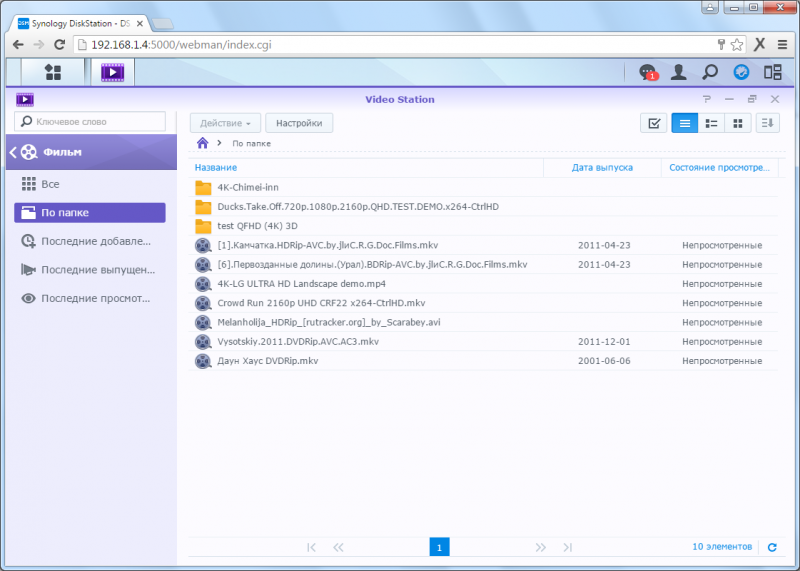The height and width of the screenshot is (571, 800).
Task: Select Melanholija_HDRip file name
Action: point(329,322)
